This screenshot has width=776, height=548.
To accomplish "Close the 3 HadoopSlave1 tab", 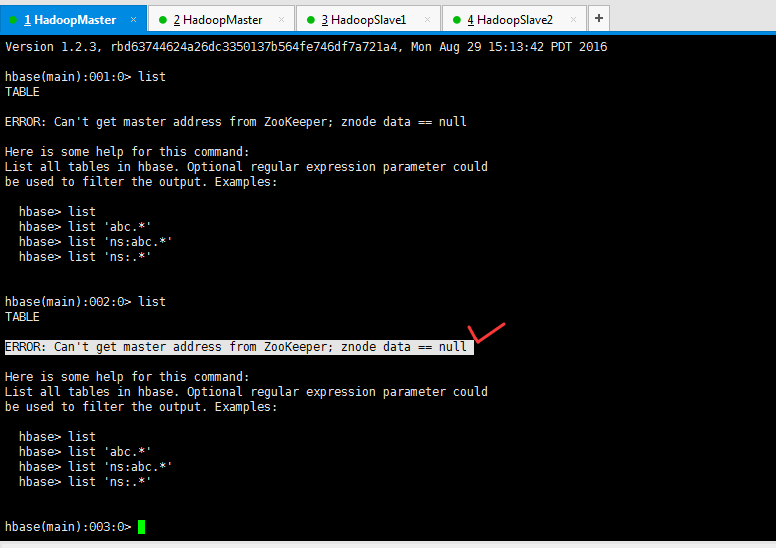I will tap(427, 20).
